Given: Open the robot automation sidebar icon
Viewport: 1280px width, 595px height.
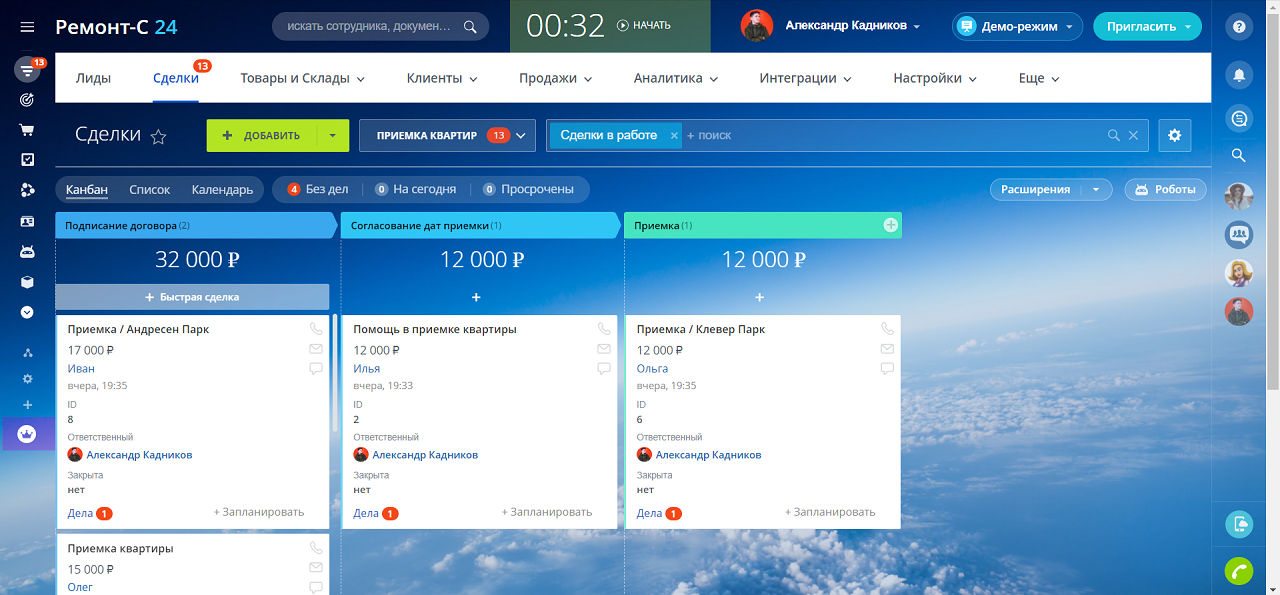Looking at the screenshot, I should tap(27, 252).
